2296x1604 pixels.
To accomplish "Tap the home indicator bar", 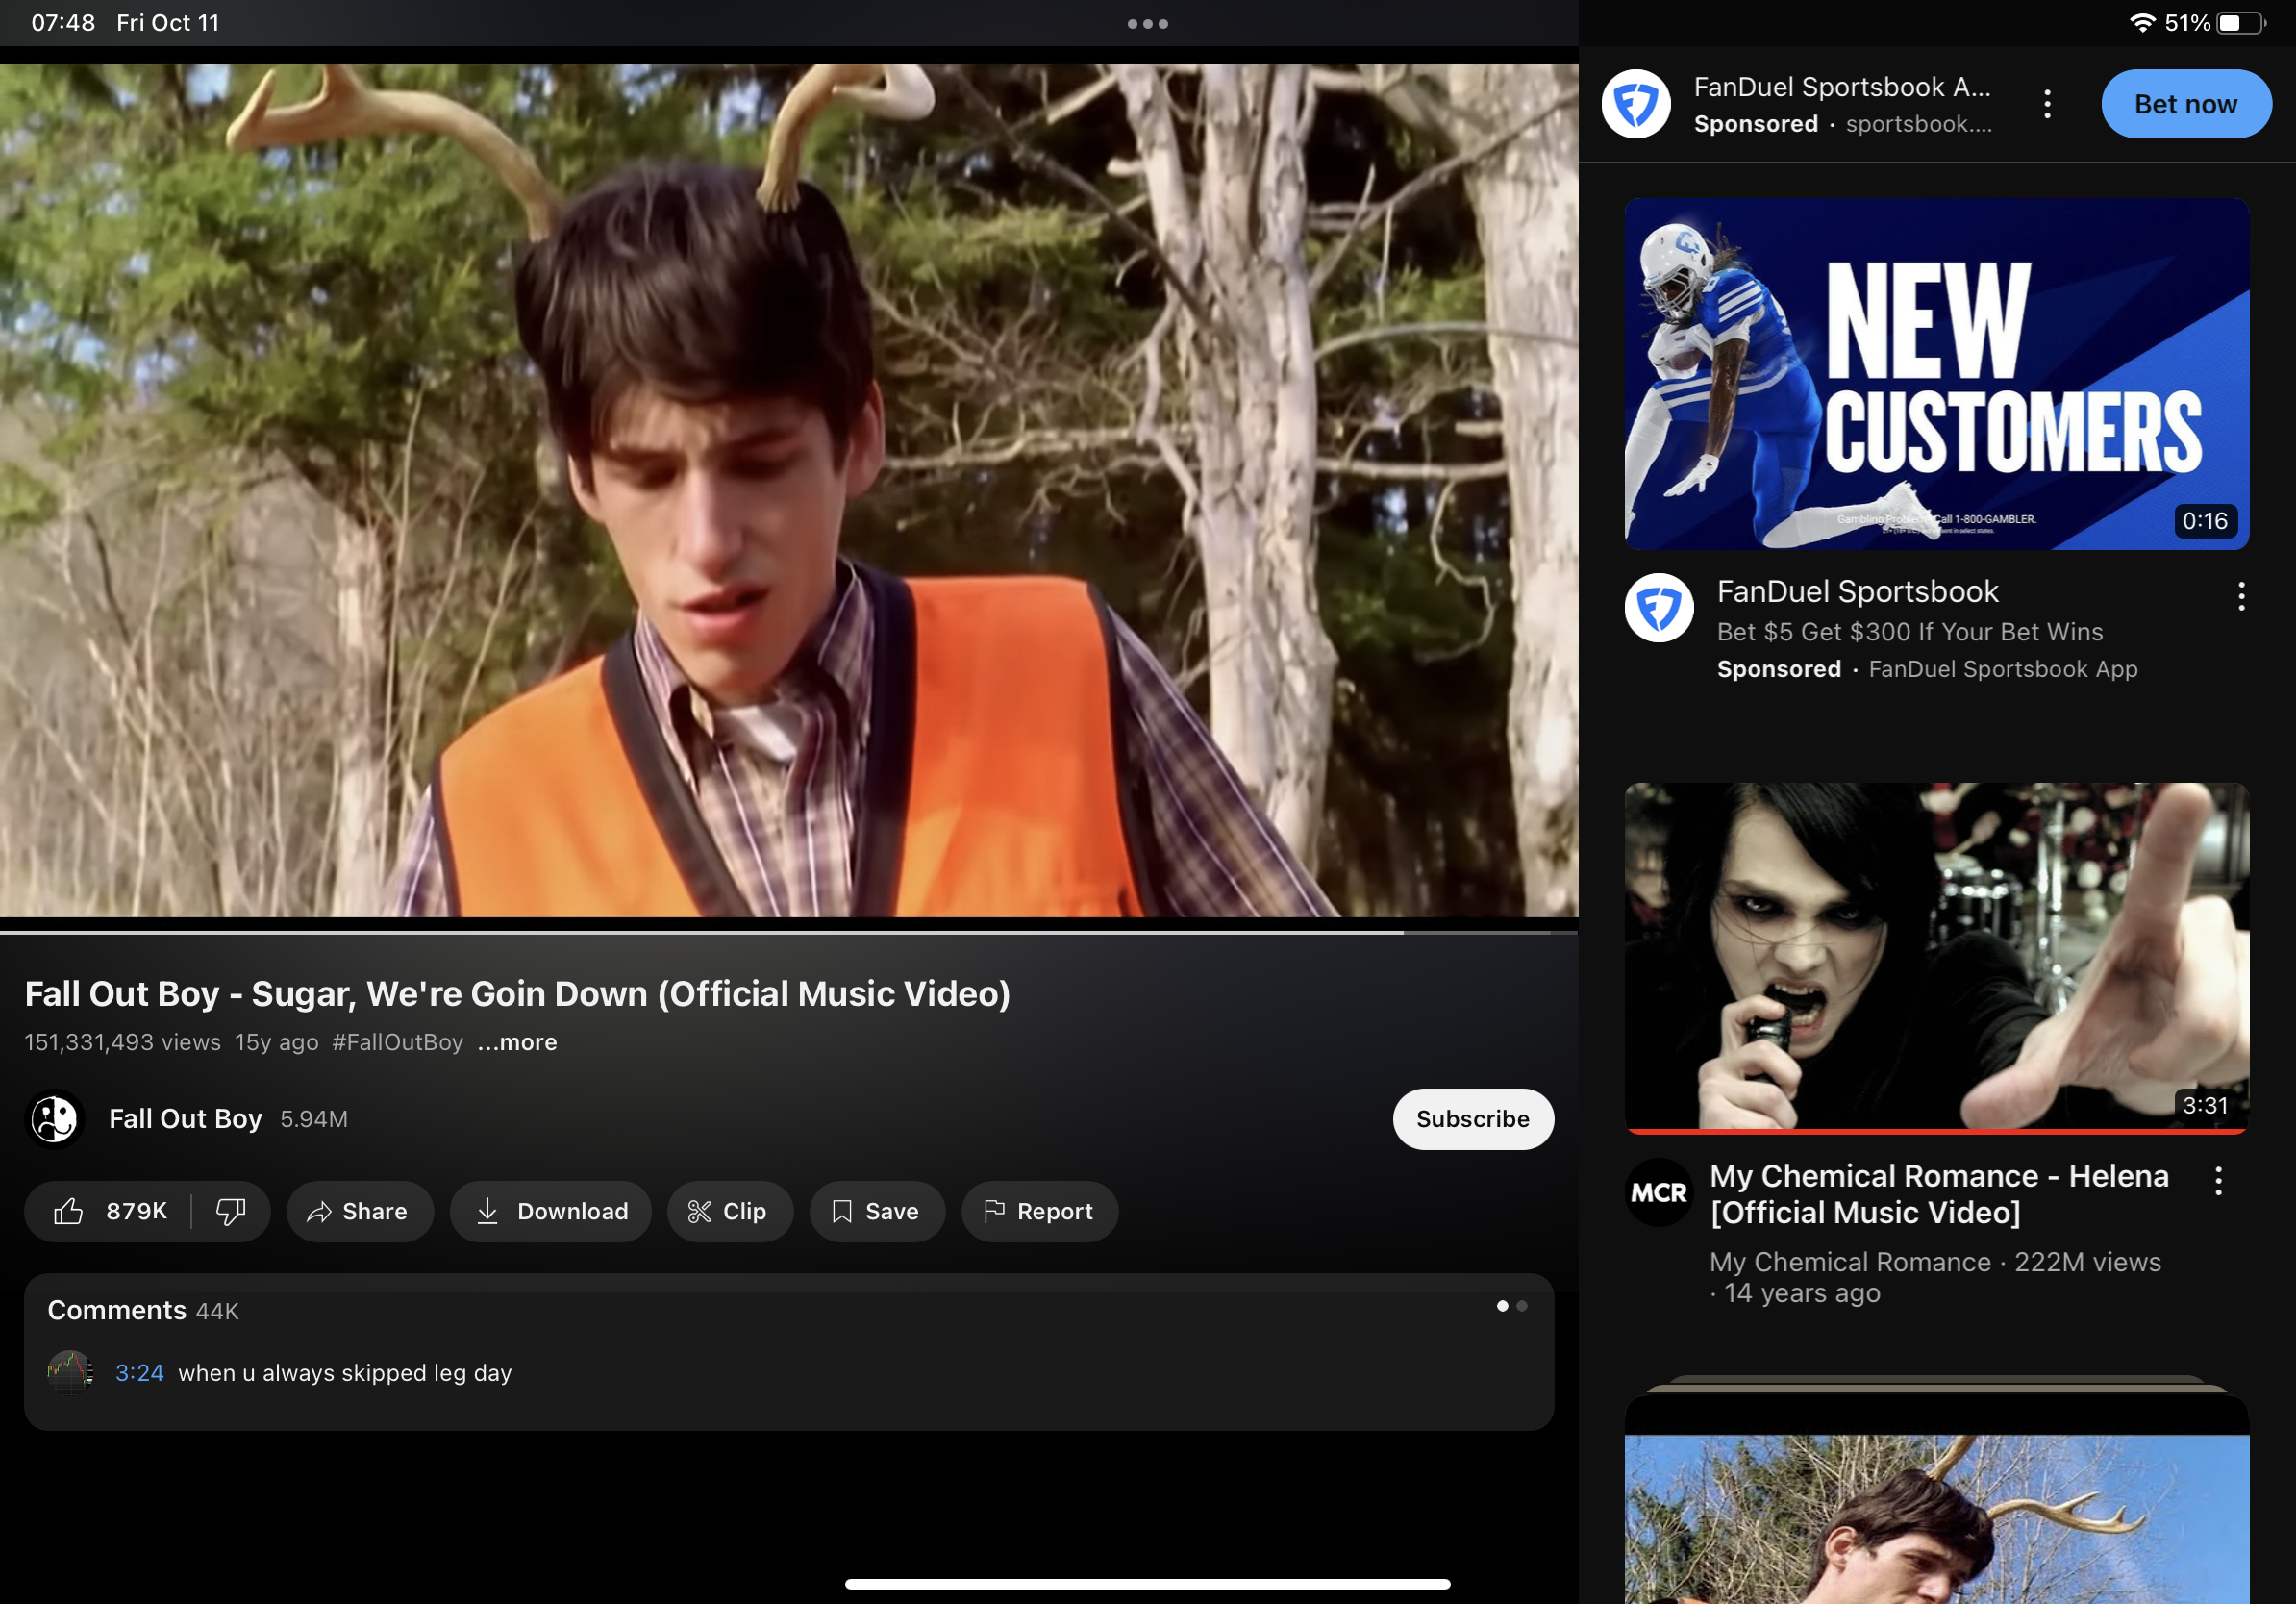I will tap(1148, 1584).
